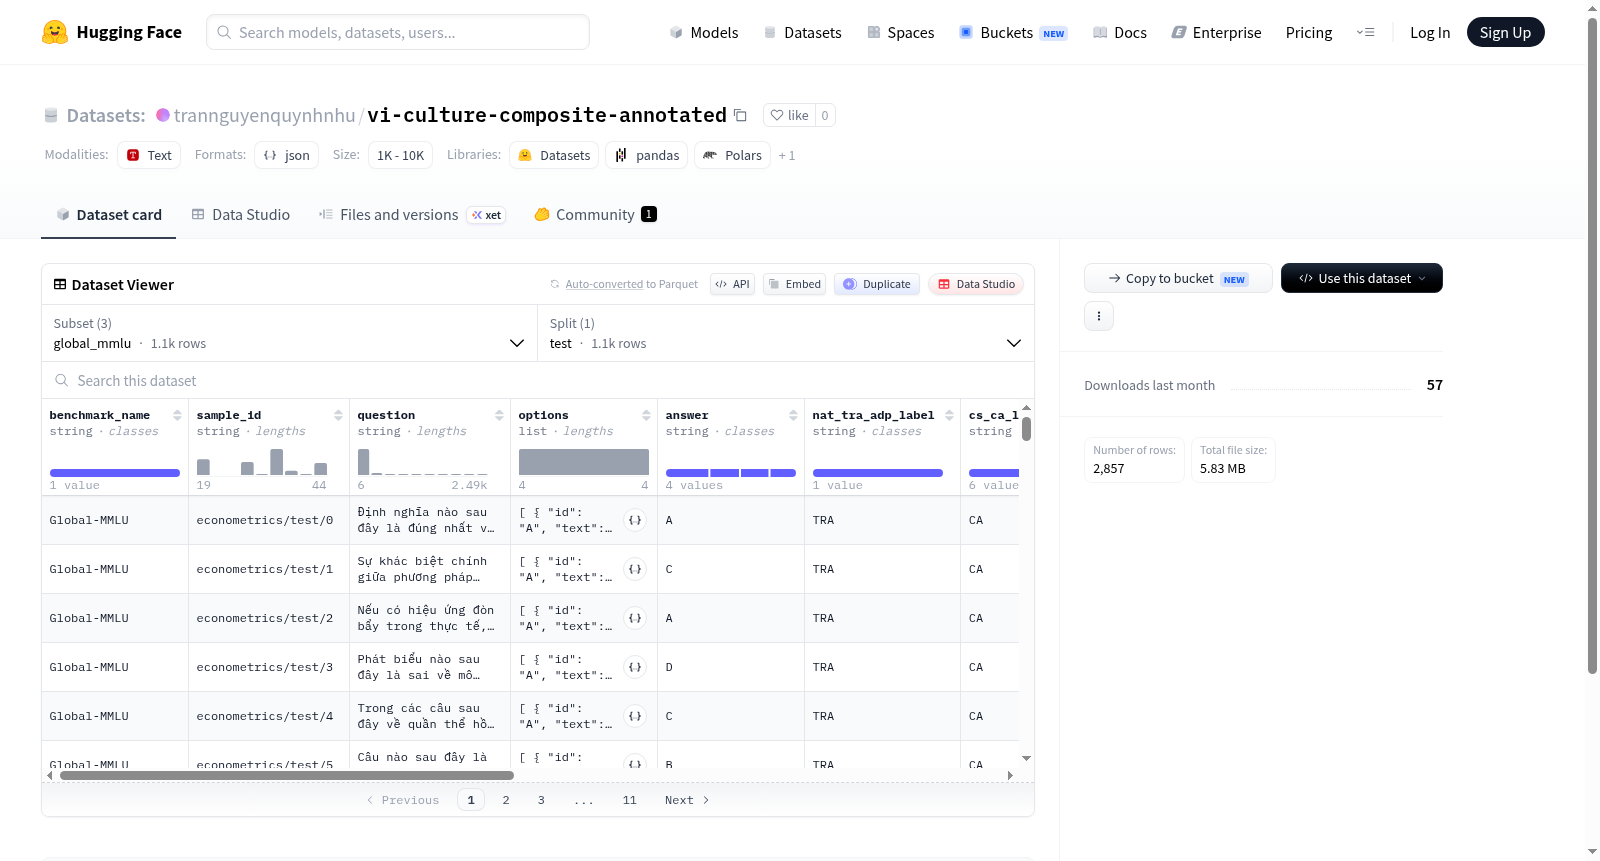Click the question length distribution histogram
Screen dimensions: 1600x861
pos(423,462)
